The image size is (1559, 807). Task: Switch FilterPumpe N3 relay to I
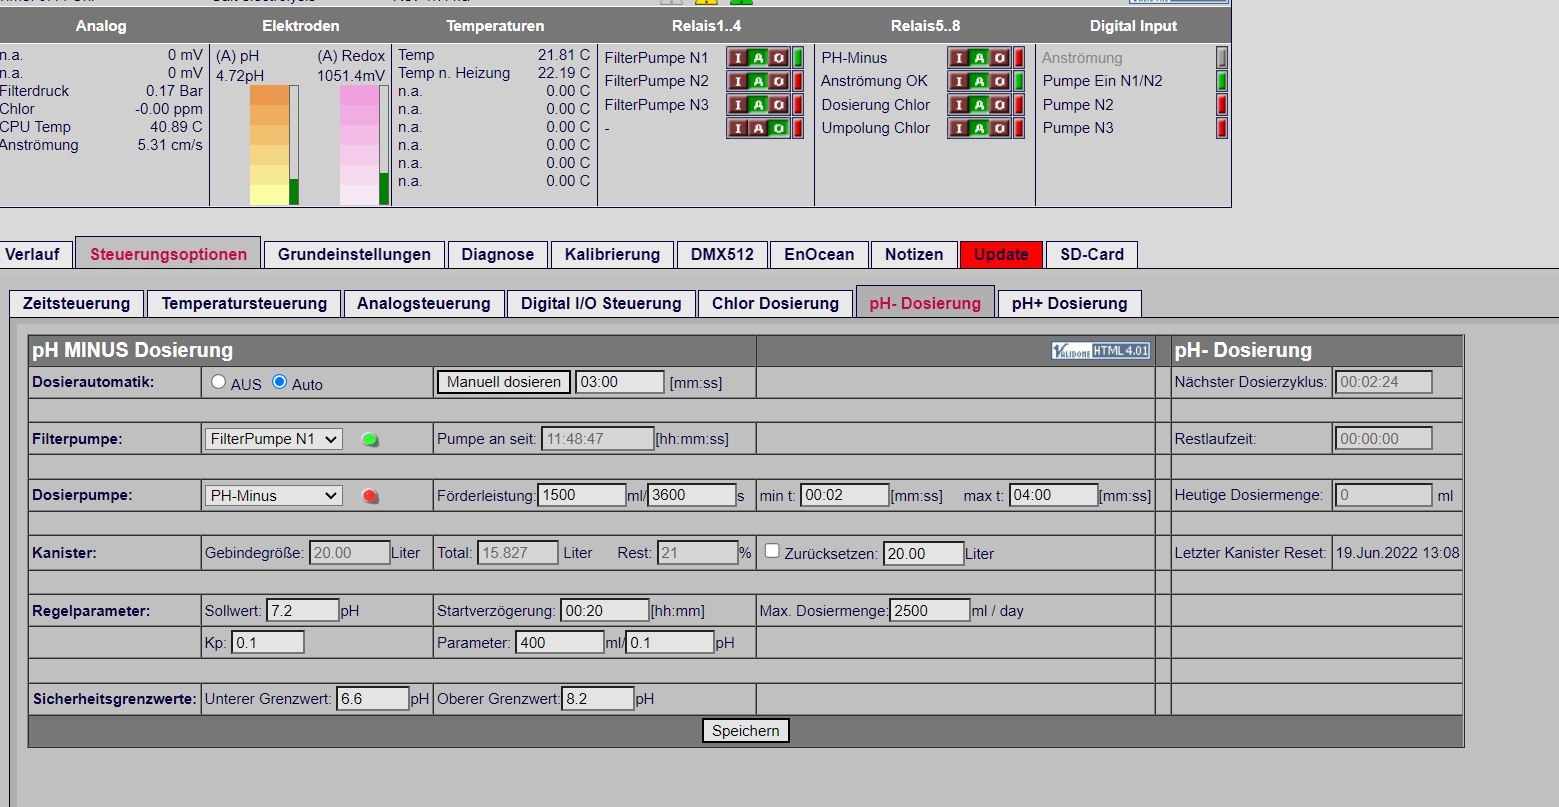pyautogui.click(x=738, y=105)
